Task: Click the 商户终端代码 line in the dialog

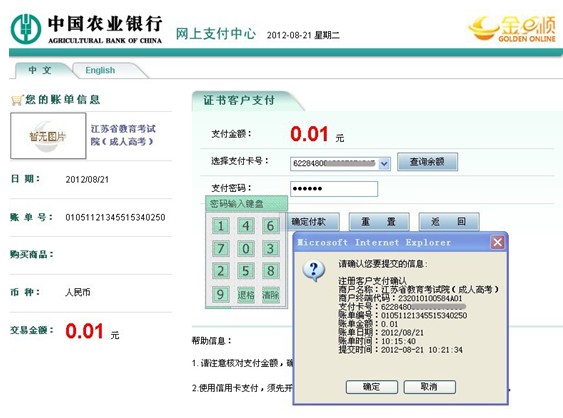Action: coord(400,298)
